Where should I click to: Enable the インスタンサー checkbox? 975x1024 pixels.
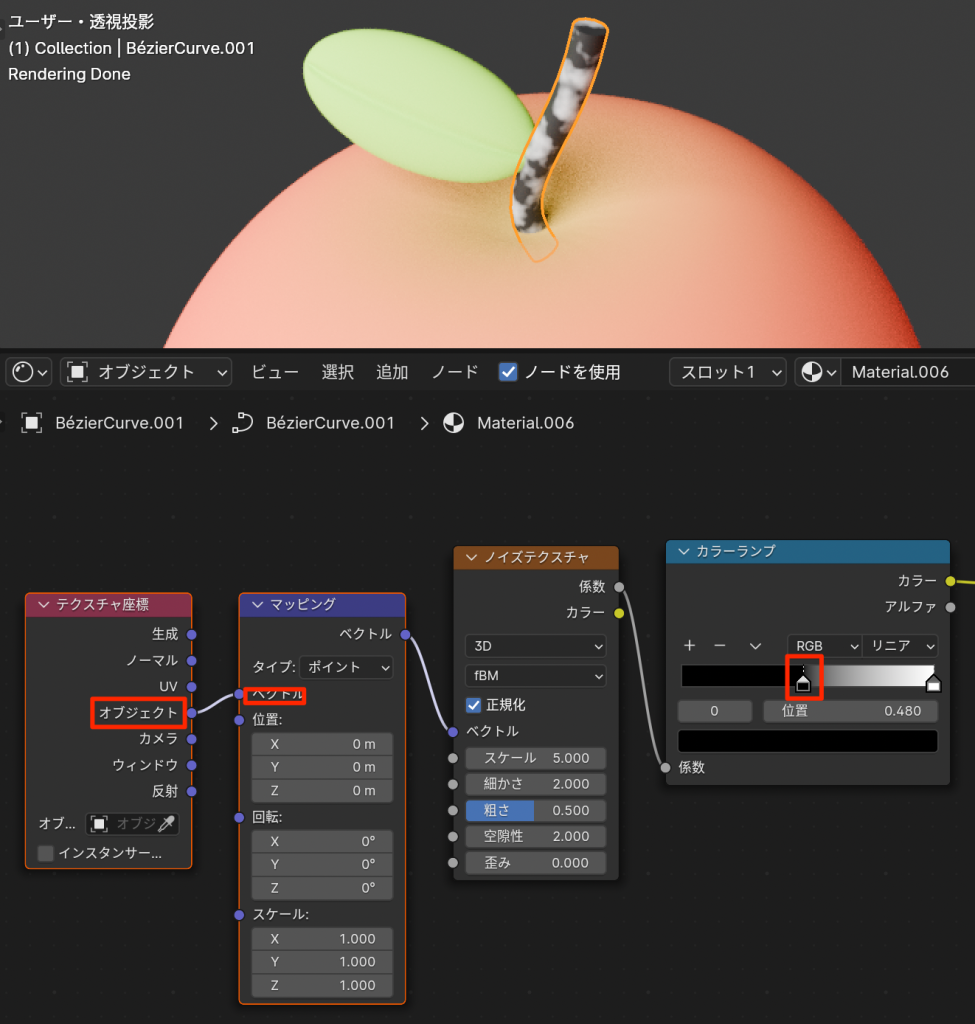[x=46, y=853]
